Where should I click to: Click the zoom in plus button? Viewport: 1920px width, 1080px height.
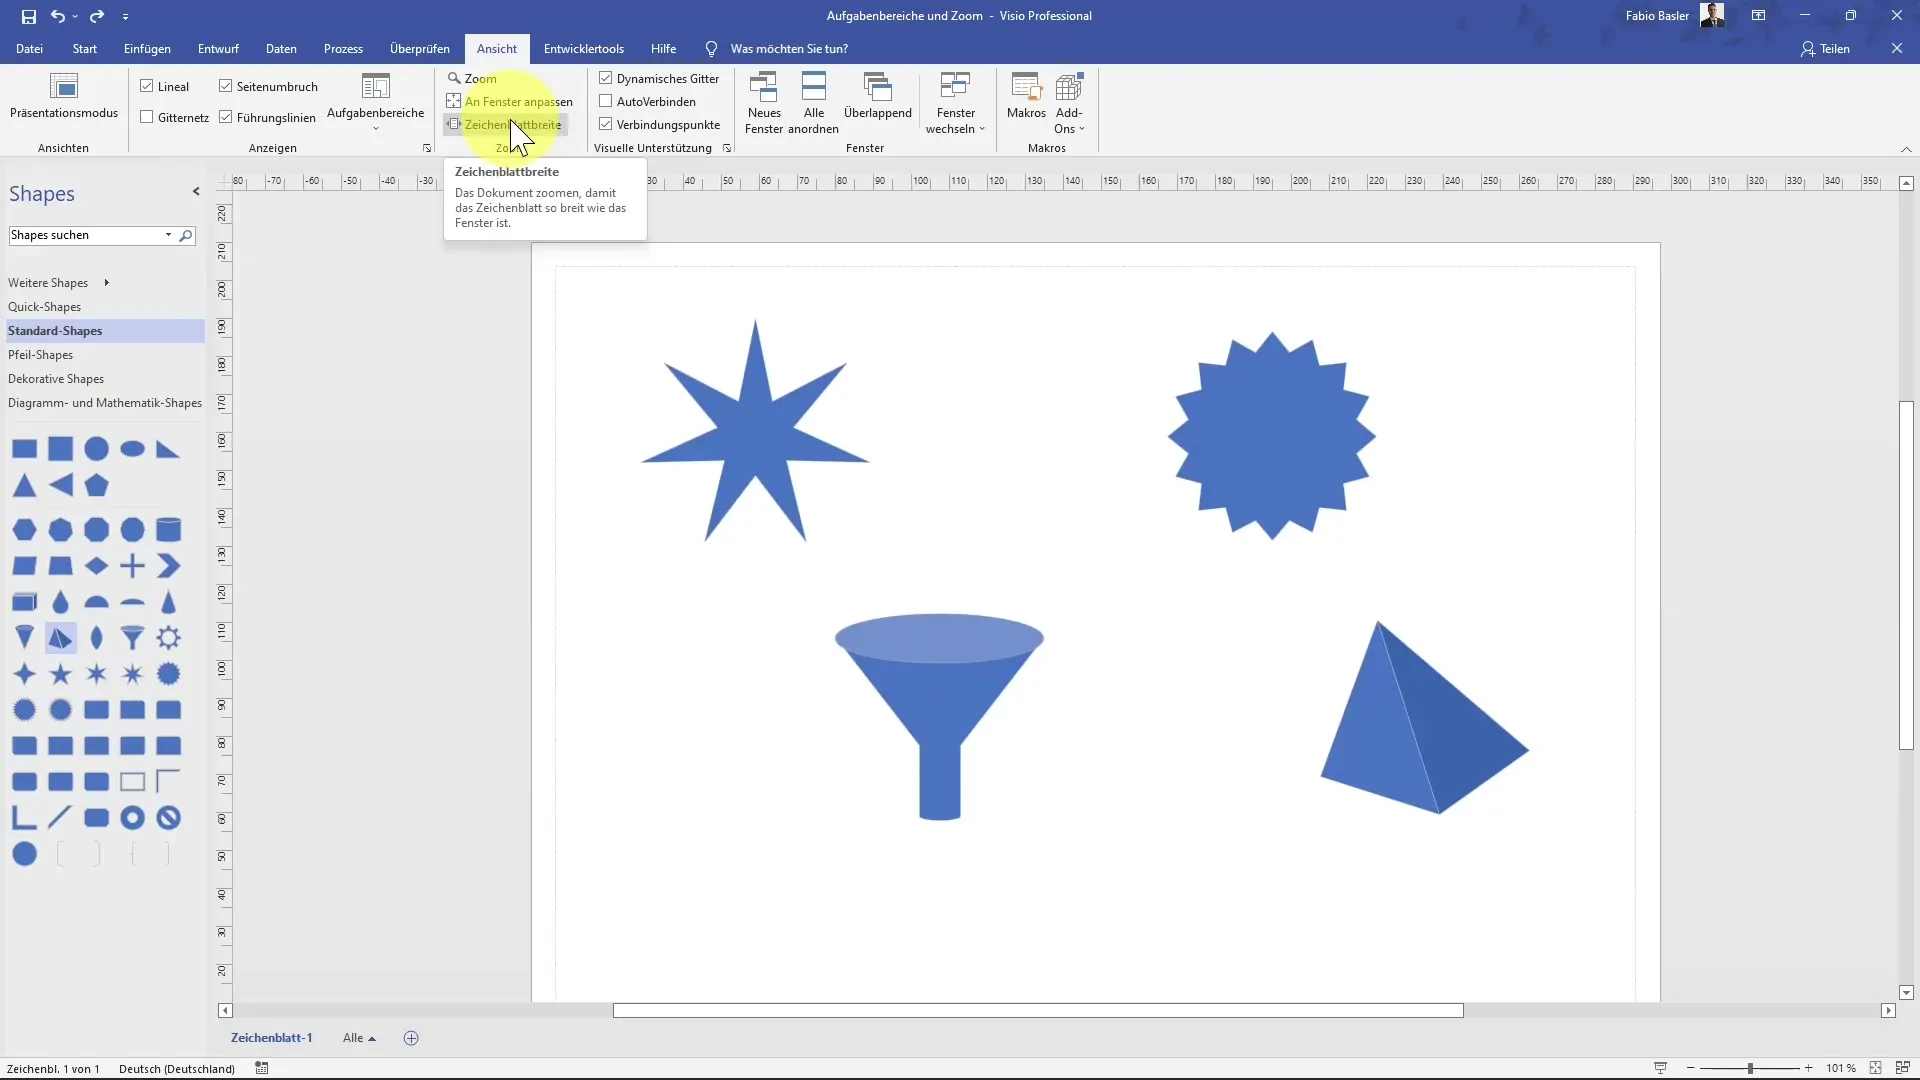[x=1809, y=1068]
